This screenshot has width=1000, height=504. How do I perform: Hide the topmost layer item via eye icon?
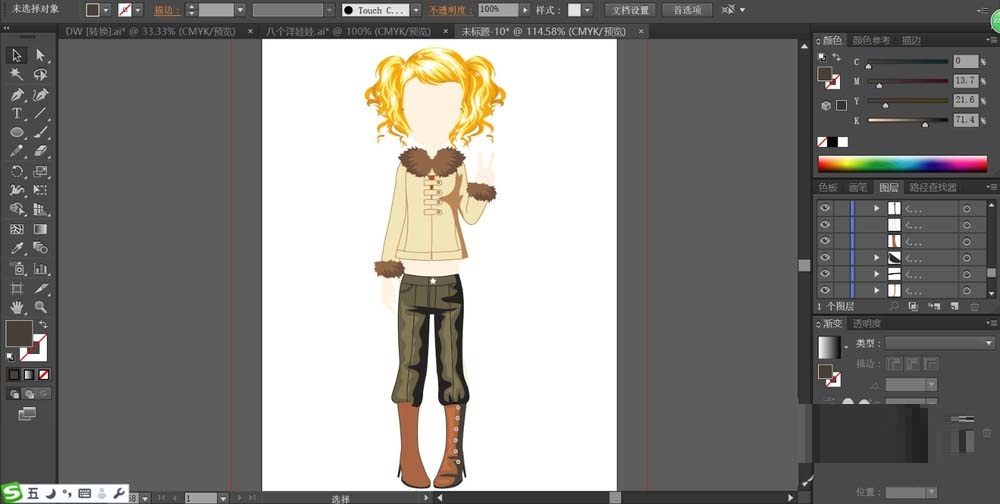[x=825, y=209]
